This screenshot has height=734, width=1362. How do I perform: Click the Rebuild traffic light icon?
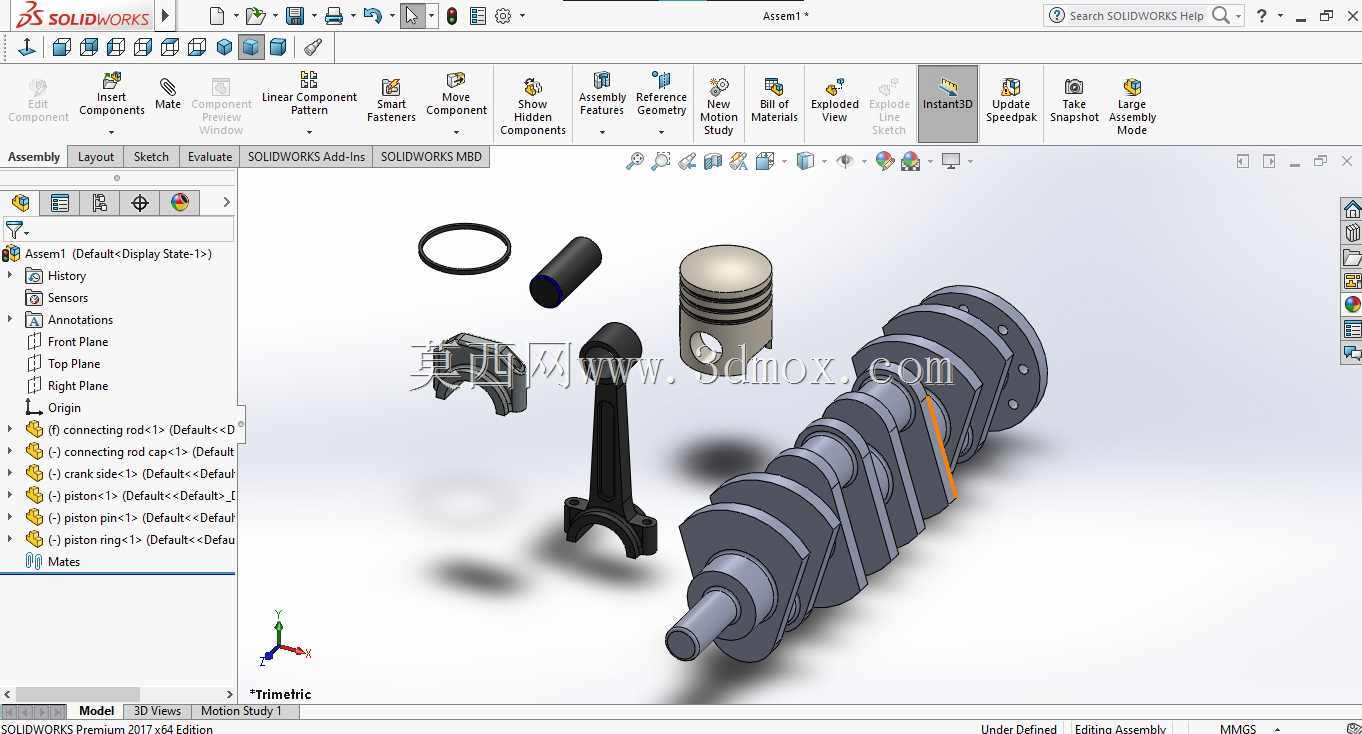click(x=452, y=16)
